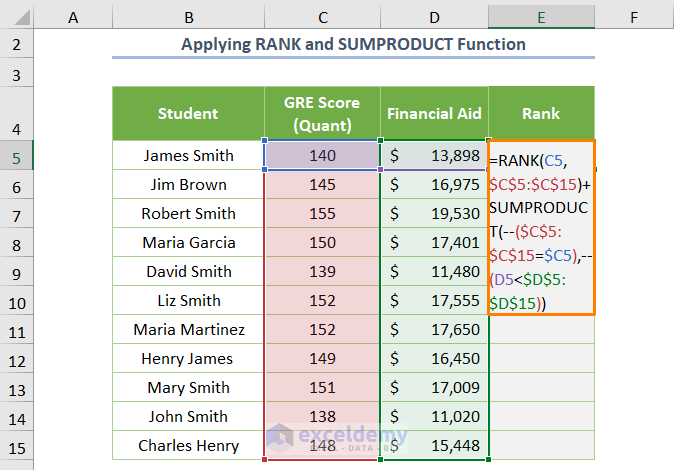This screenshot has width=674, height=470.
Task: Click row 11 header
Action: tap(17, 330)
